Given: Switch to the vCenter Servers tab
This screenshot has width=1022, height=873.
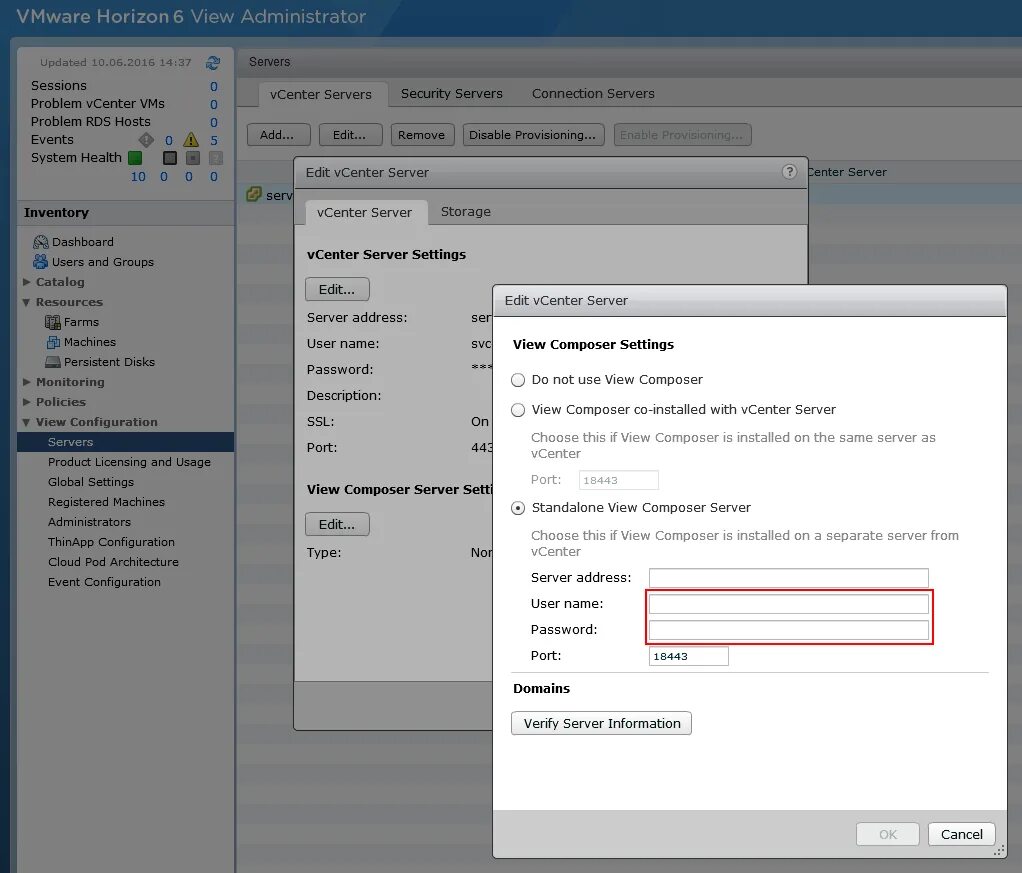Looking at the screenshot, I should tap(321, 95).
